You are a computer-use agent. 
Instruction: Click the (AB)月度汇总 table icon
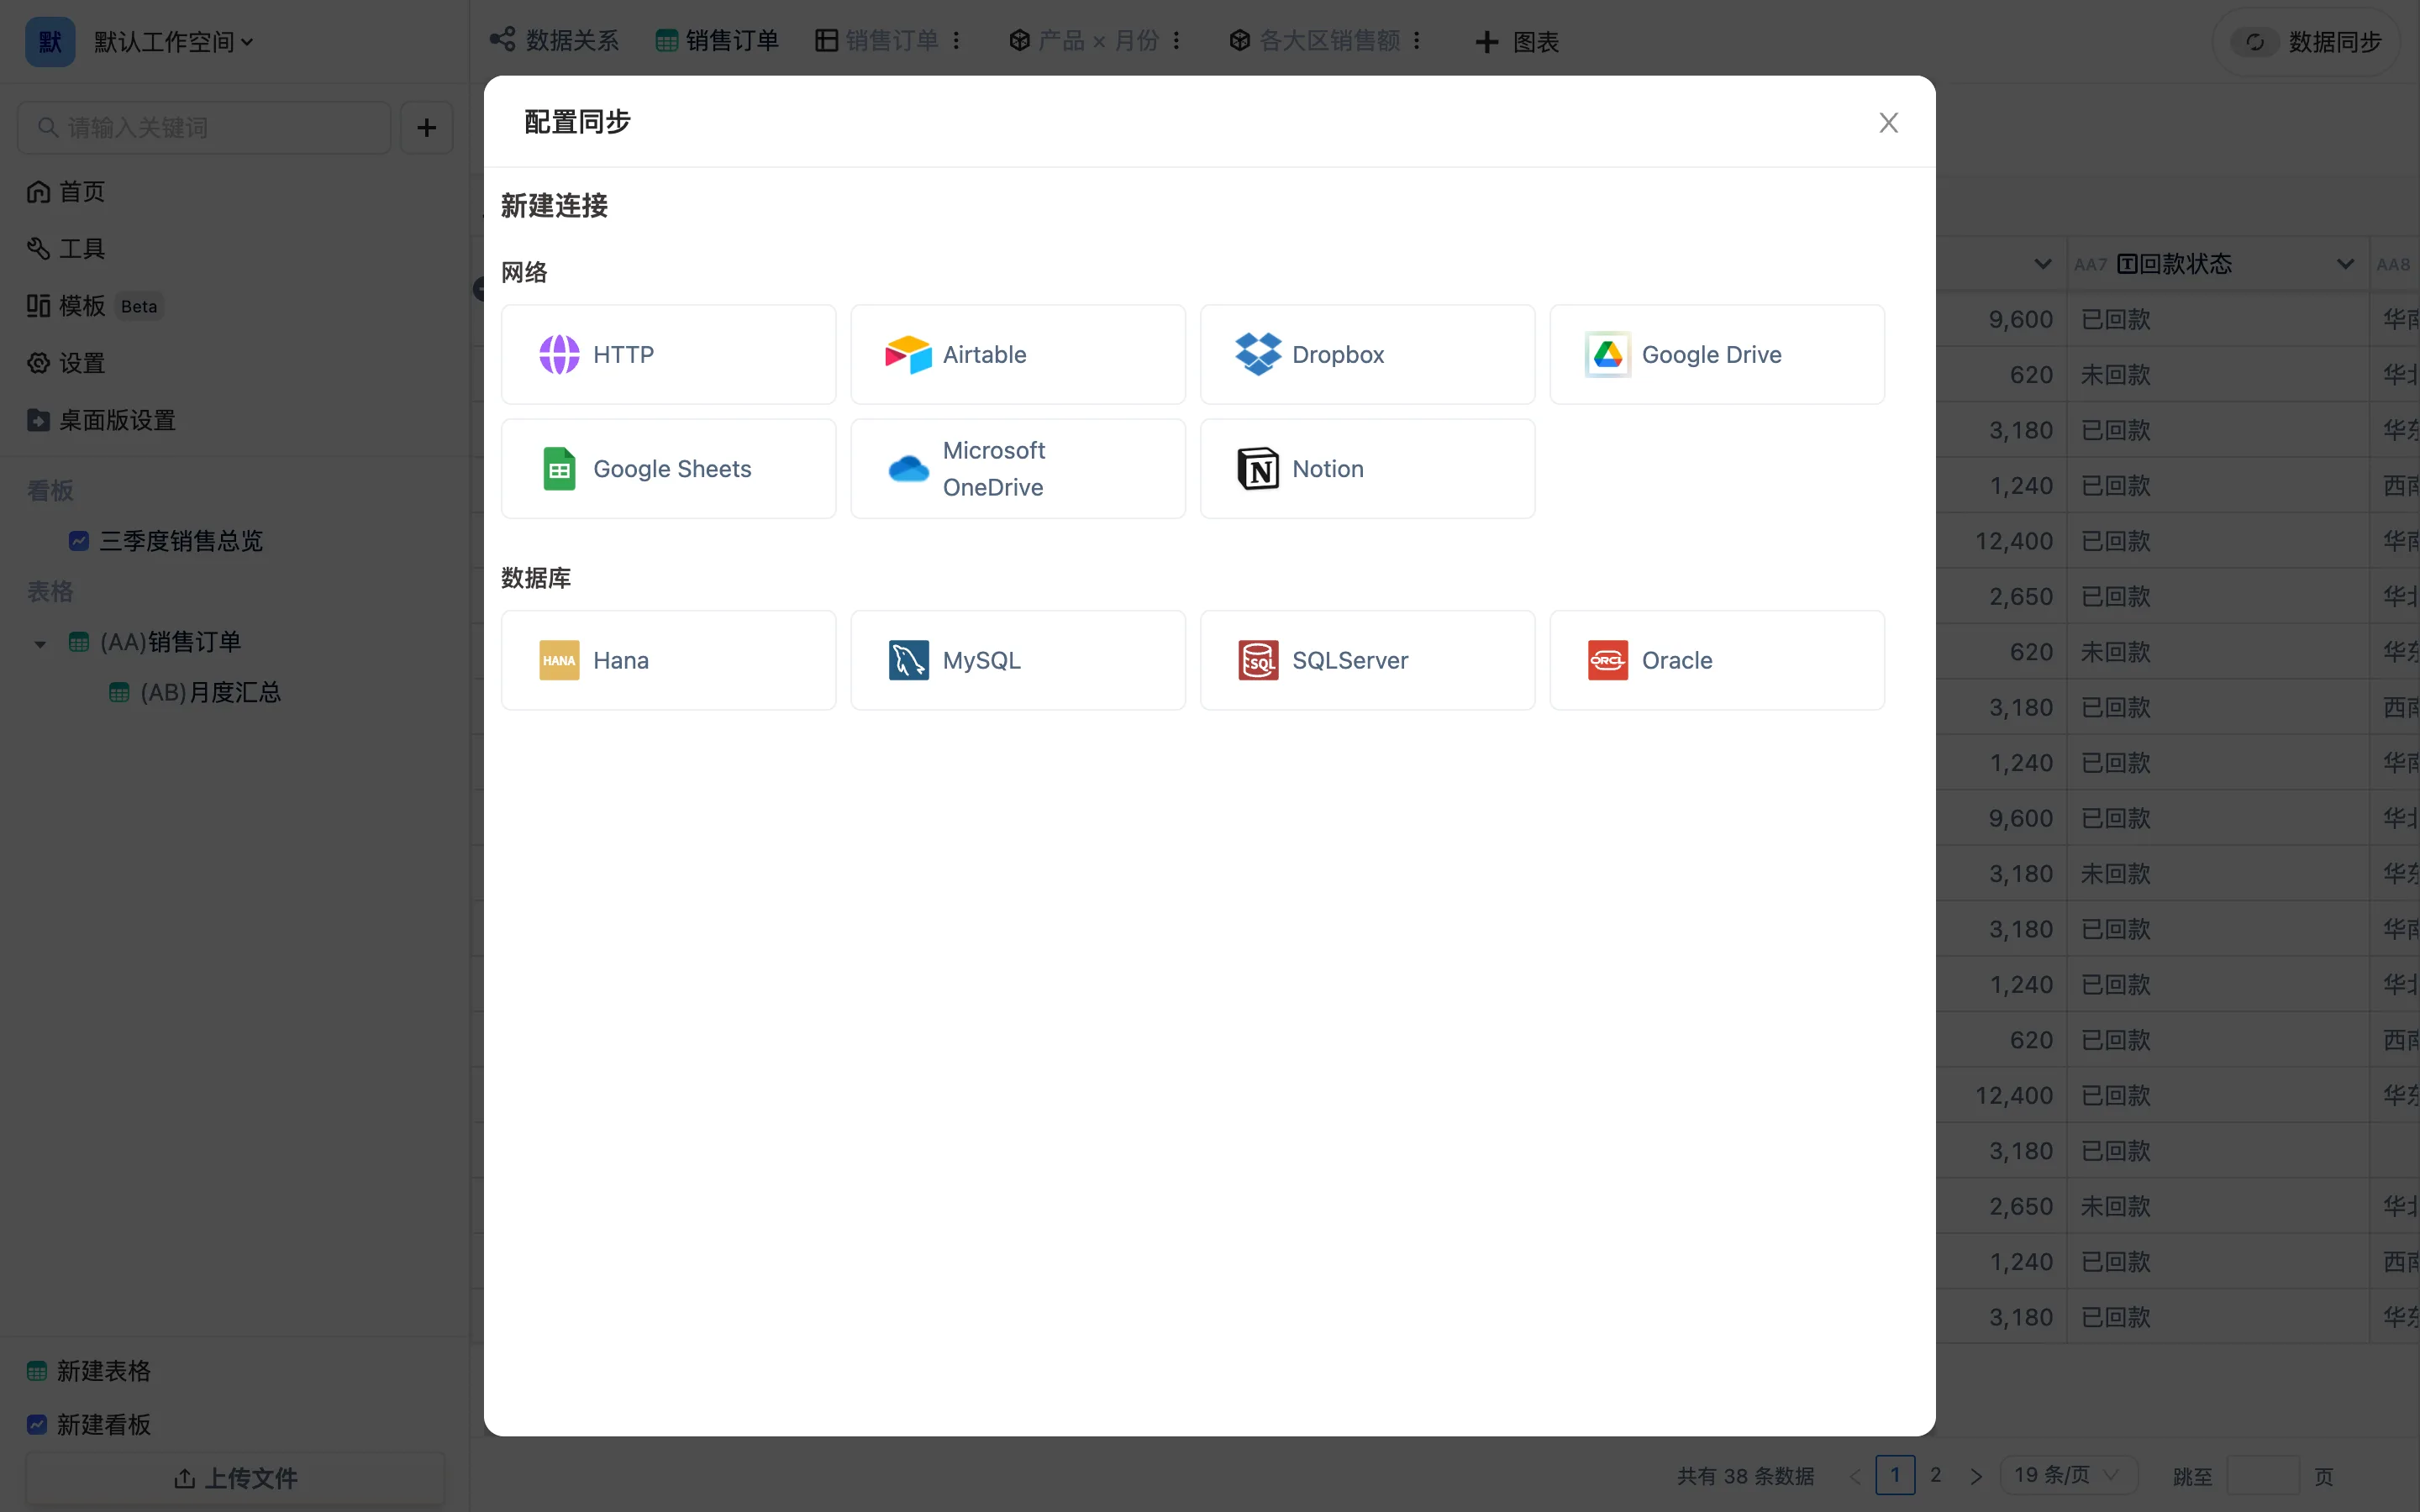pyautogui.click(x=119, y=692)
